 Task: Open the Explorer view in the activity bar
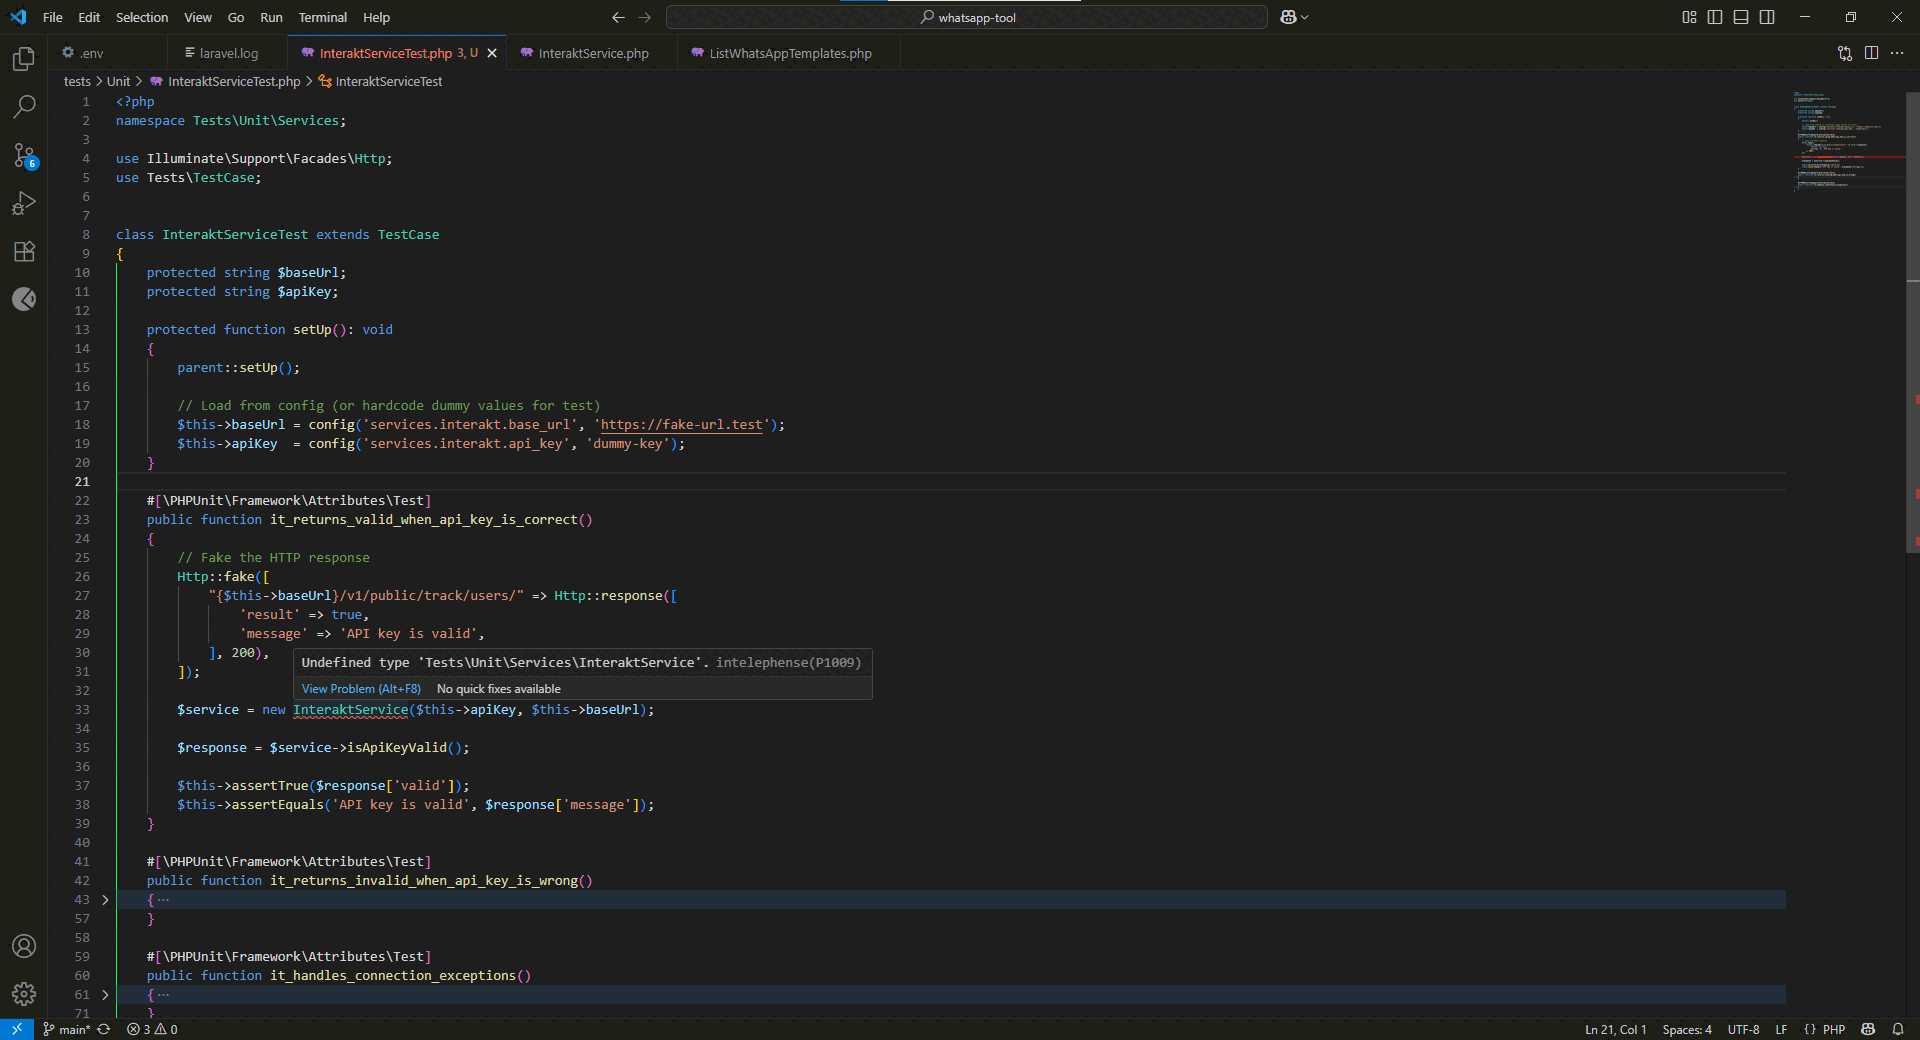coord(24,59)
